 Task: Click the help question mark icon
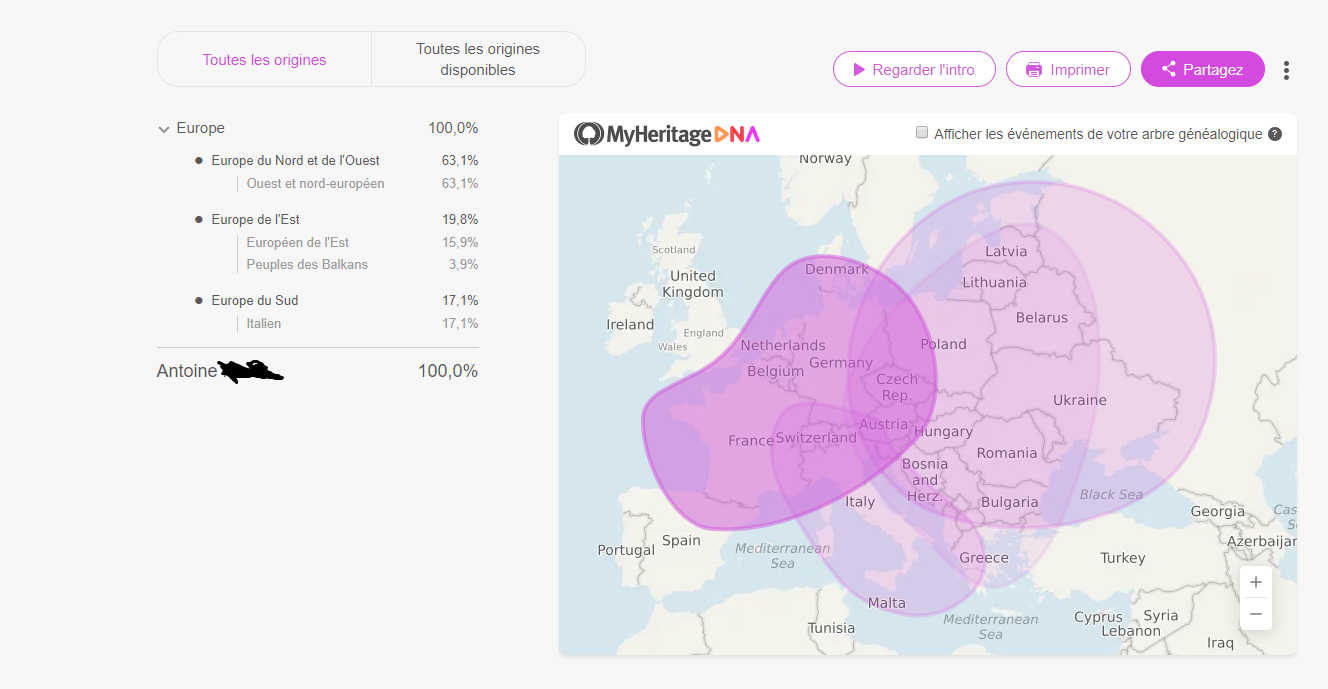point(1275,134)
